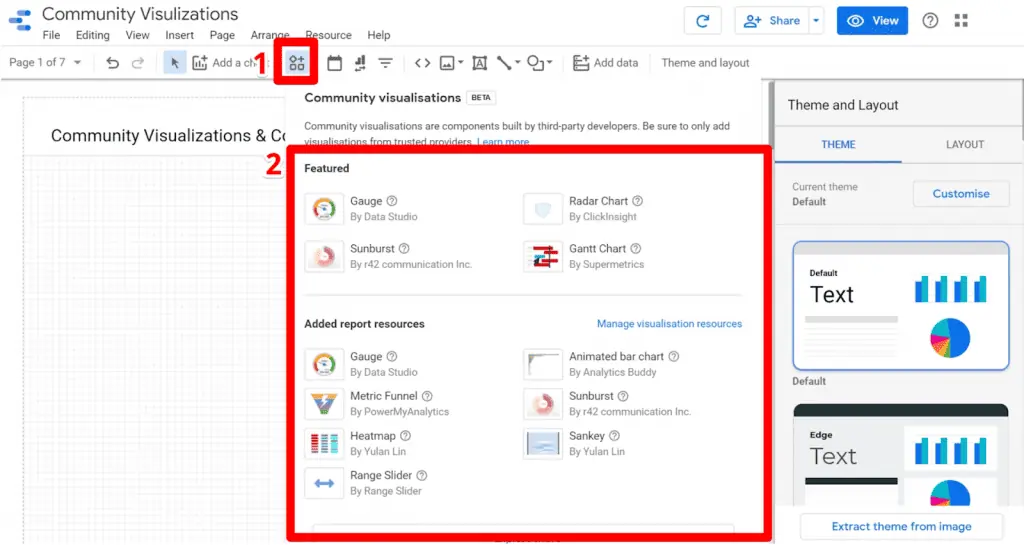Click the Add data button
Screen dimensions: 1024x545
coord(605,63)
